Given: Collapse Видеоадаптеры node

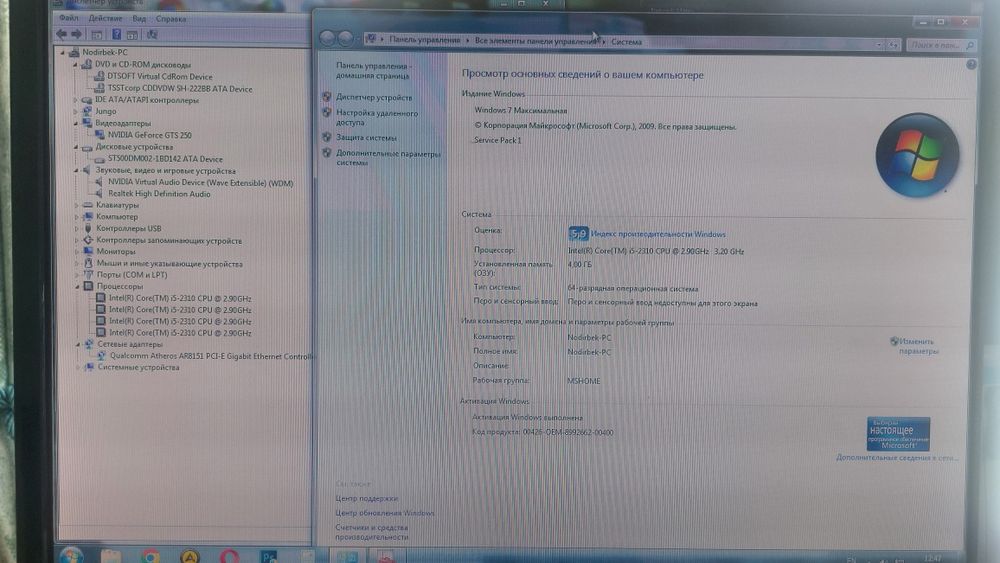Looking at the screenshot, I should coord(76,123).
